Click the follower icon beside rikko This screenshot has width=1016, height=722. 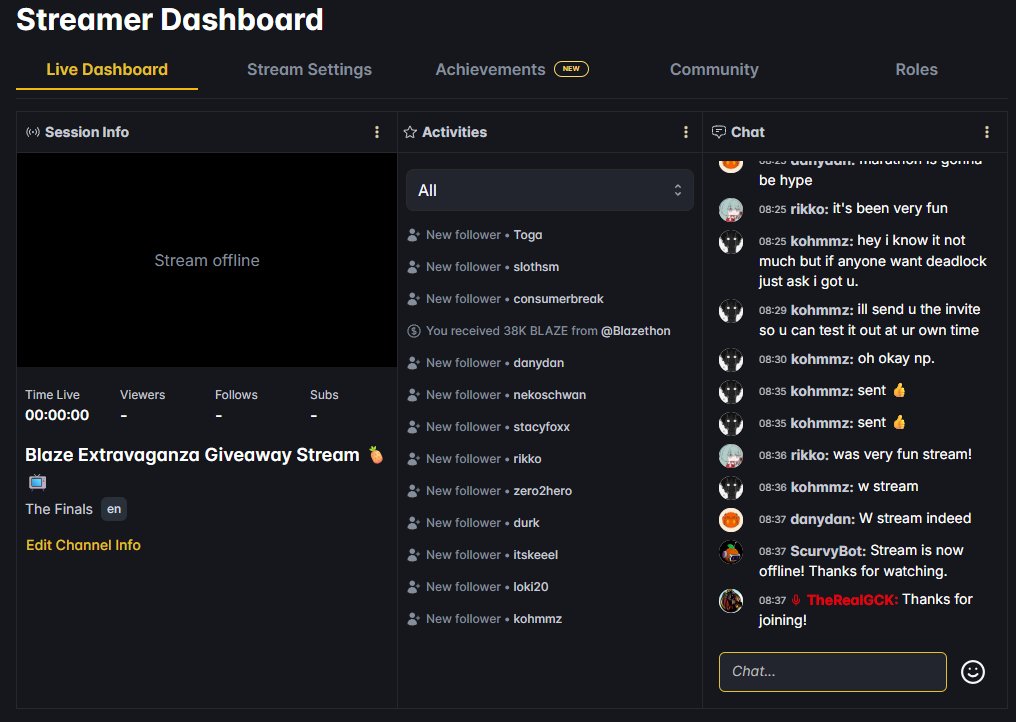pyautogui.click(x=413, y=459)
